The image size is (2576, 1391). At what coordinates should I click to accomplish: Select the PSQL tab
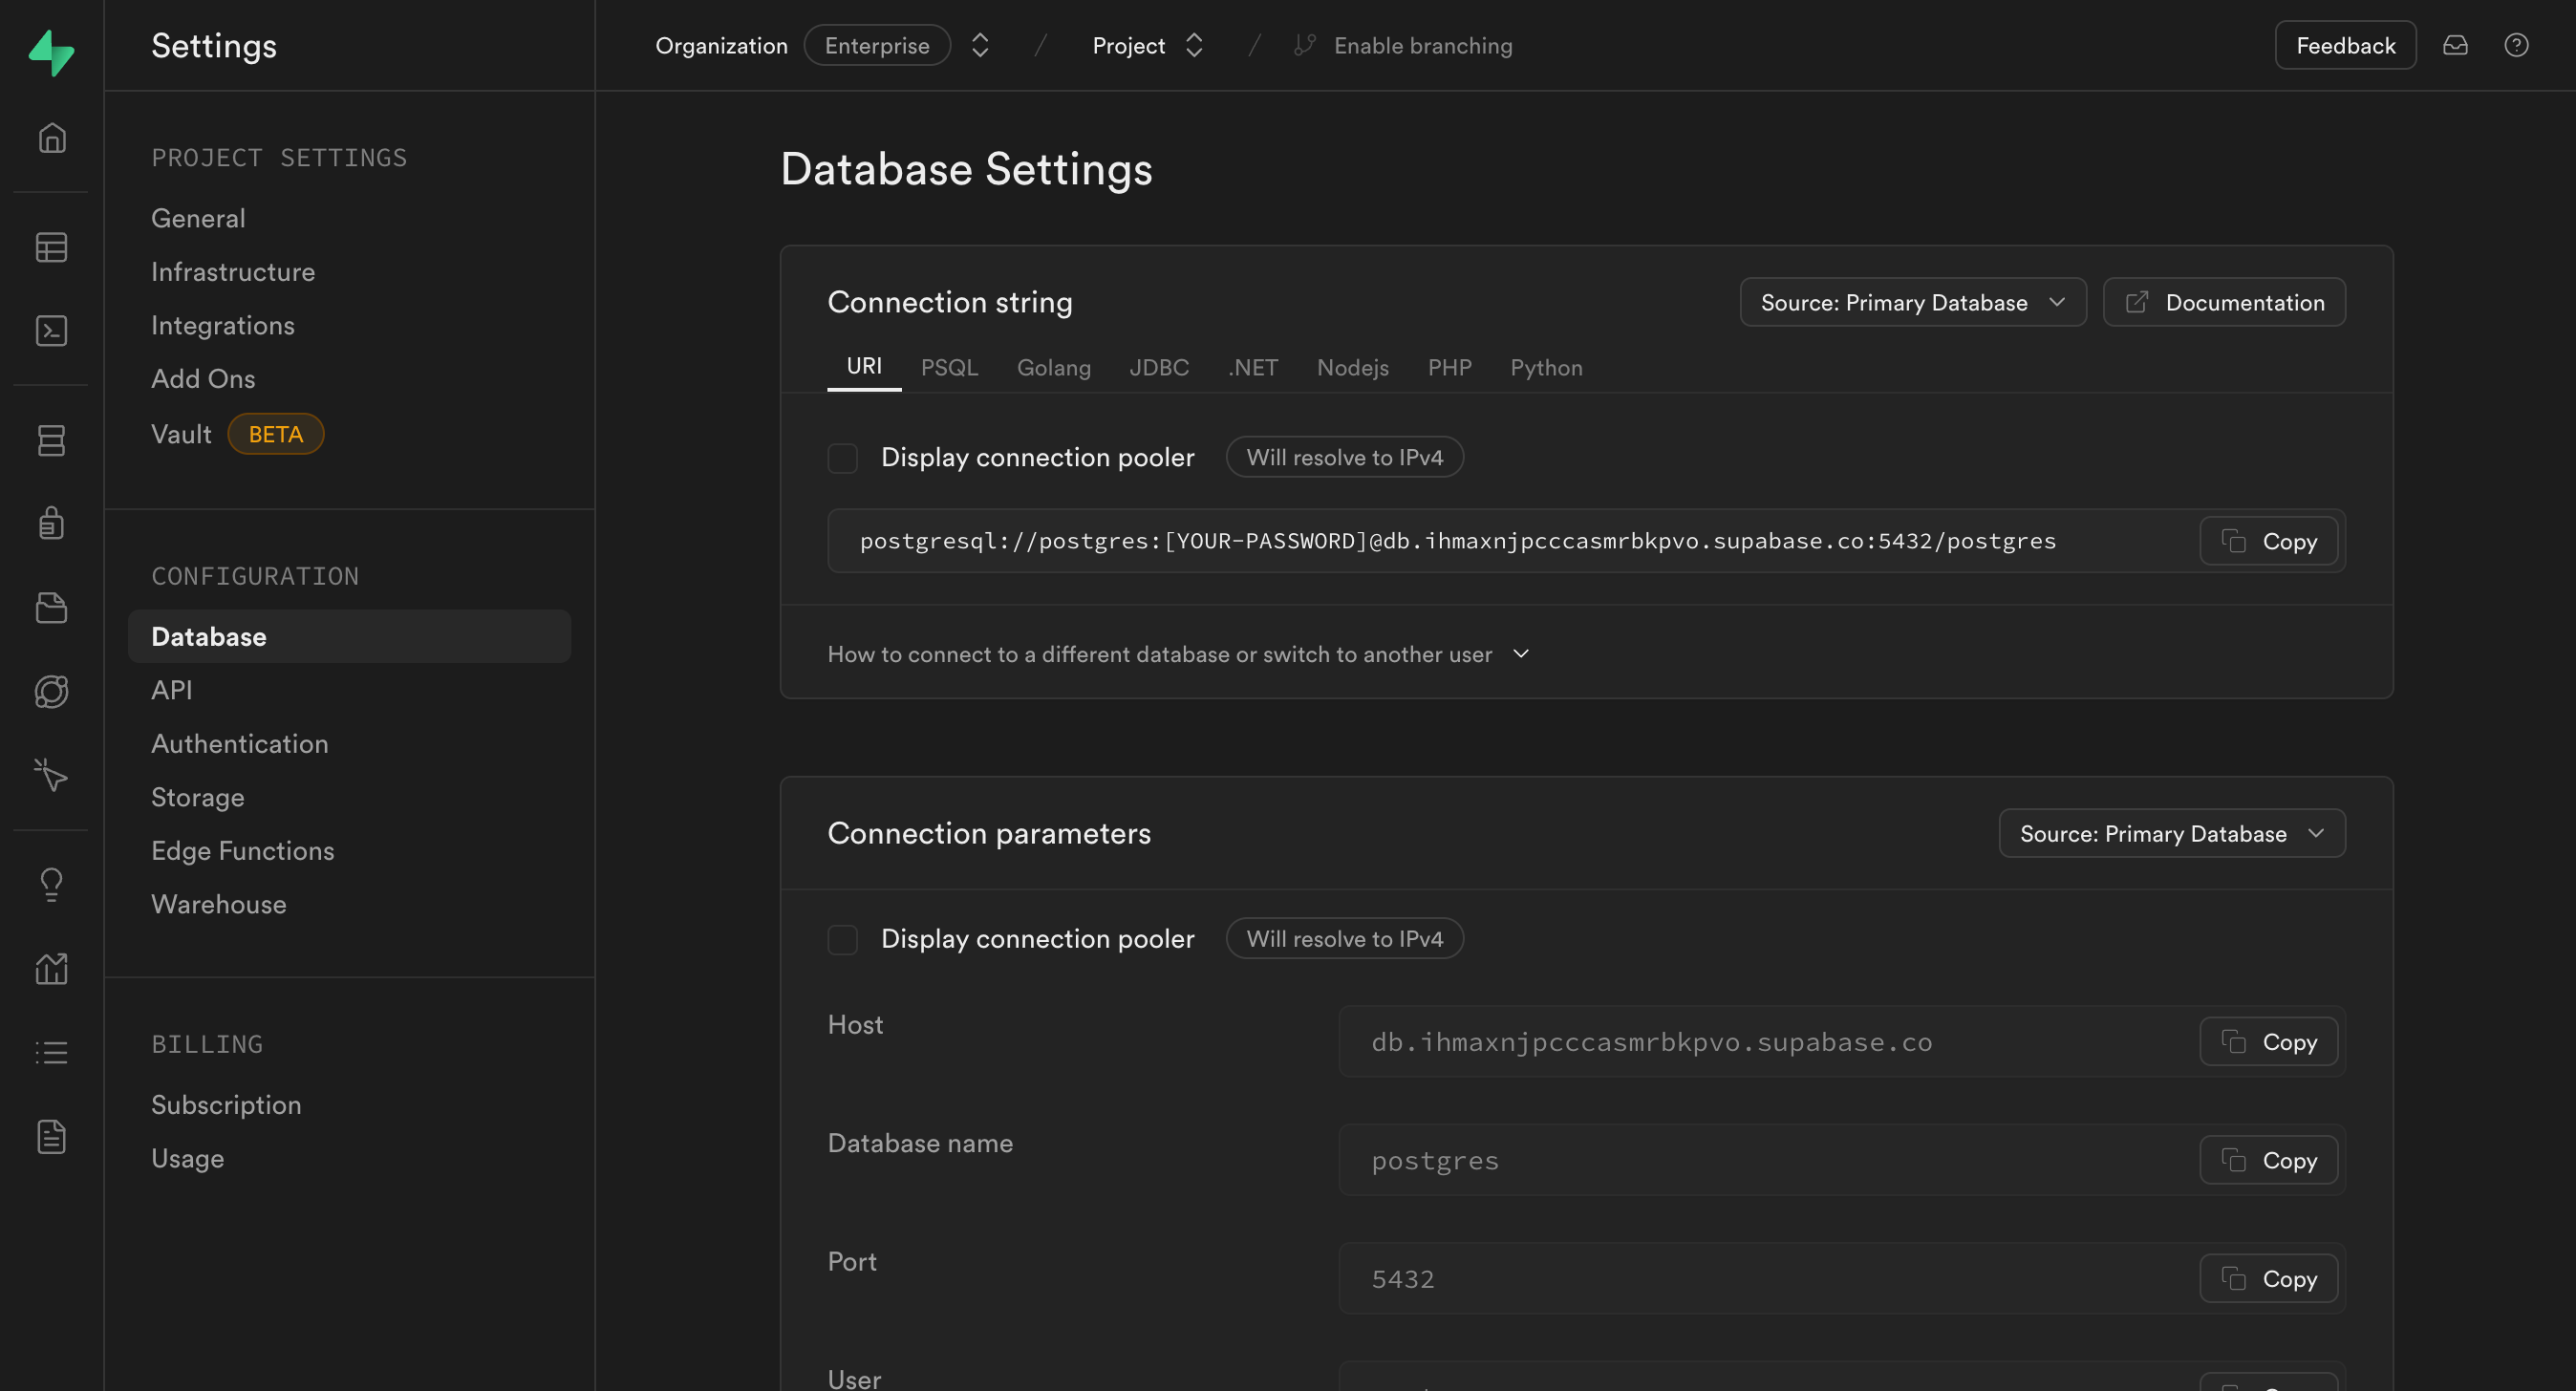[x=949, y=367]
